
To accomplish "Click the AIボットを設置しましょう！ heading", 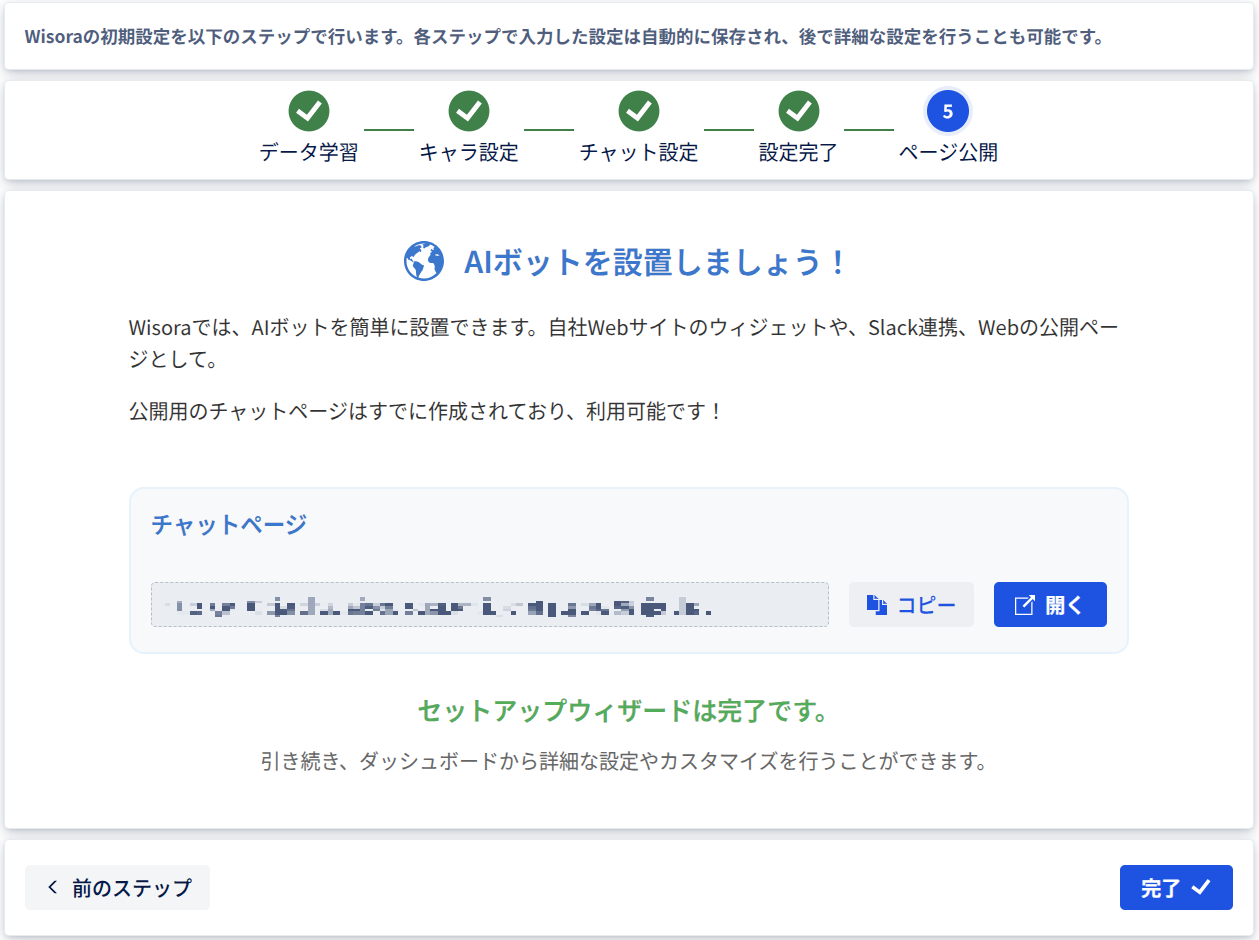I will click(x=657, y=262).
